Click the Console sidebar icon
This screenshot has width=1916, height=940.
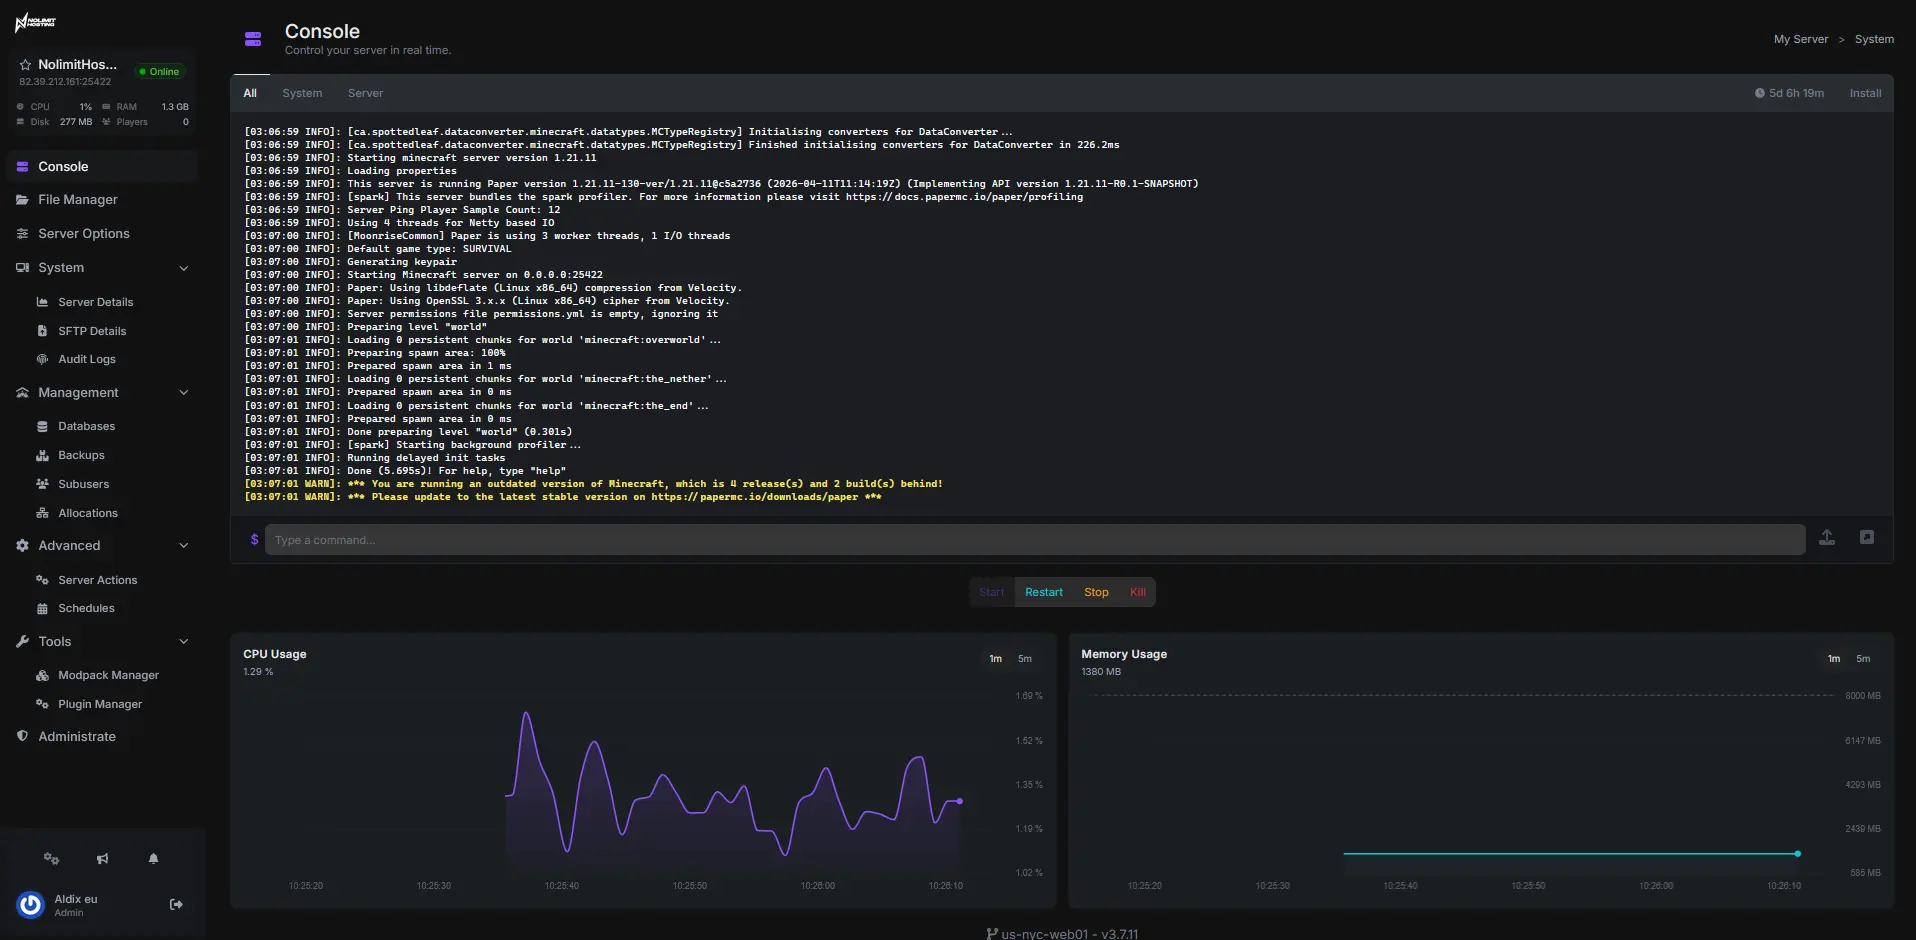[x=22, y=167]
